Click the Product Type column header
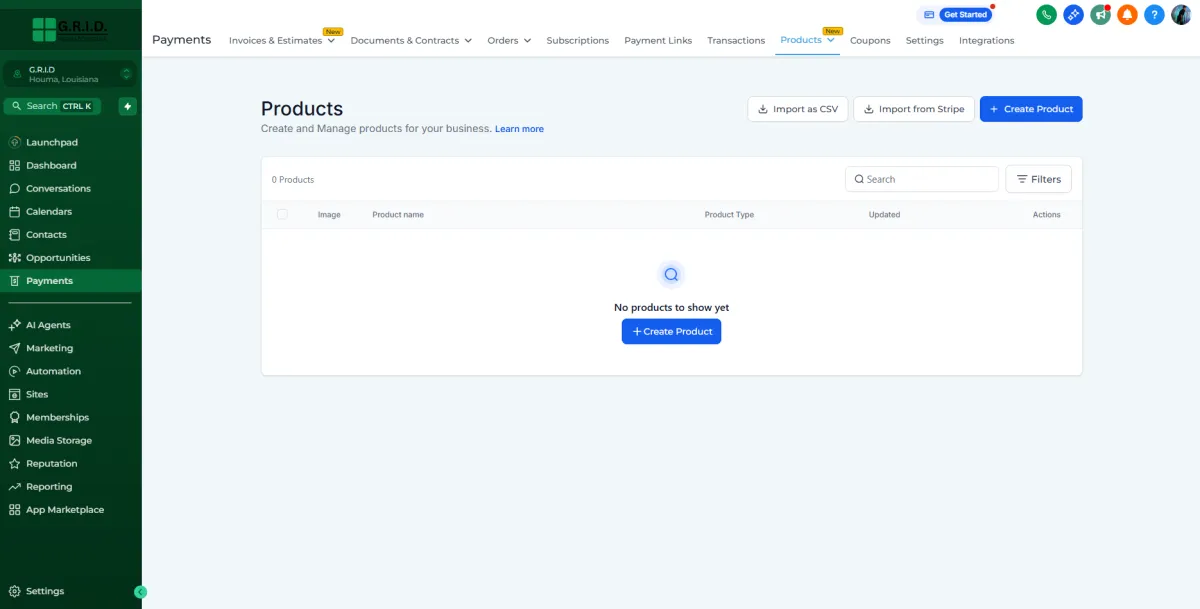 (x=729, y=215)
